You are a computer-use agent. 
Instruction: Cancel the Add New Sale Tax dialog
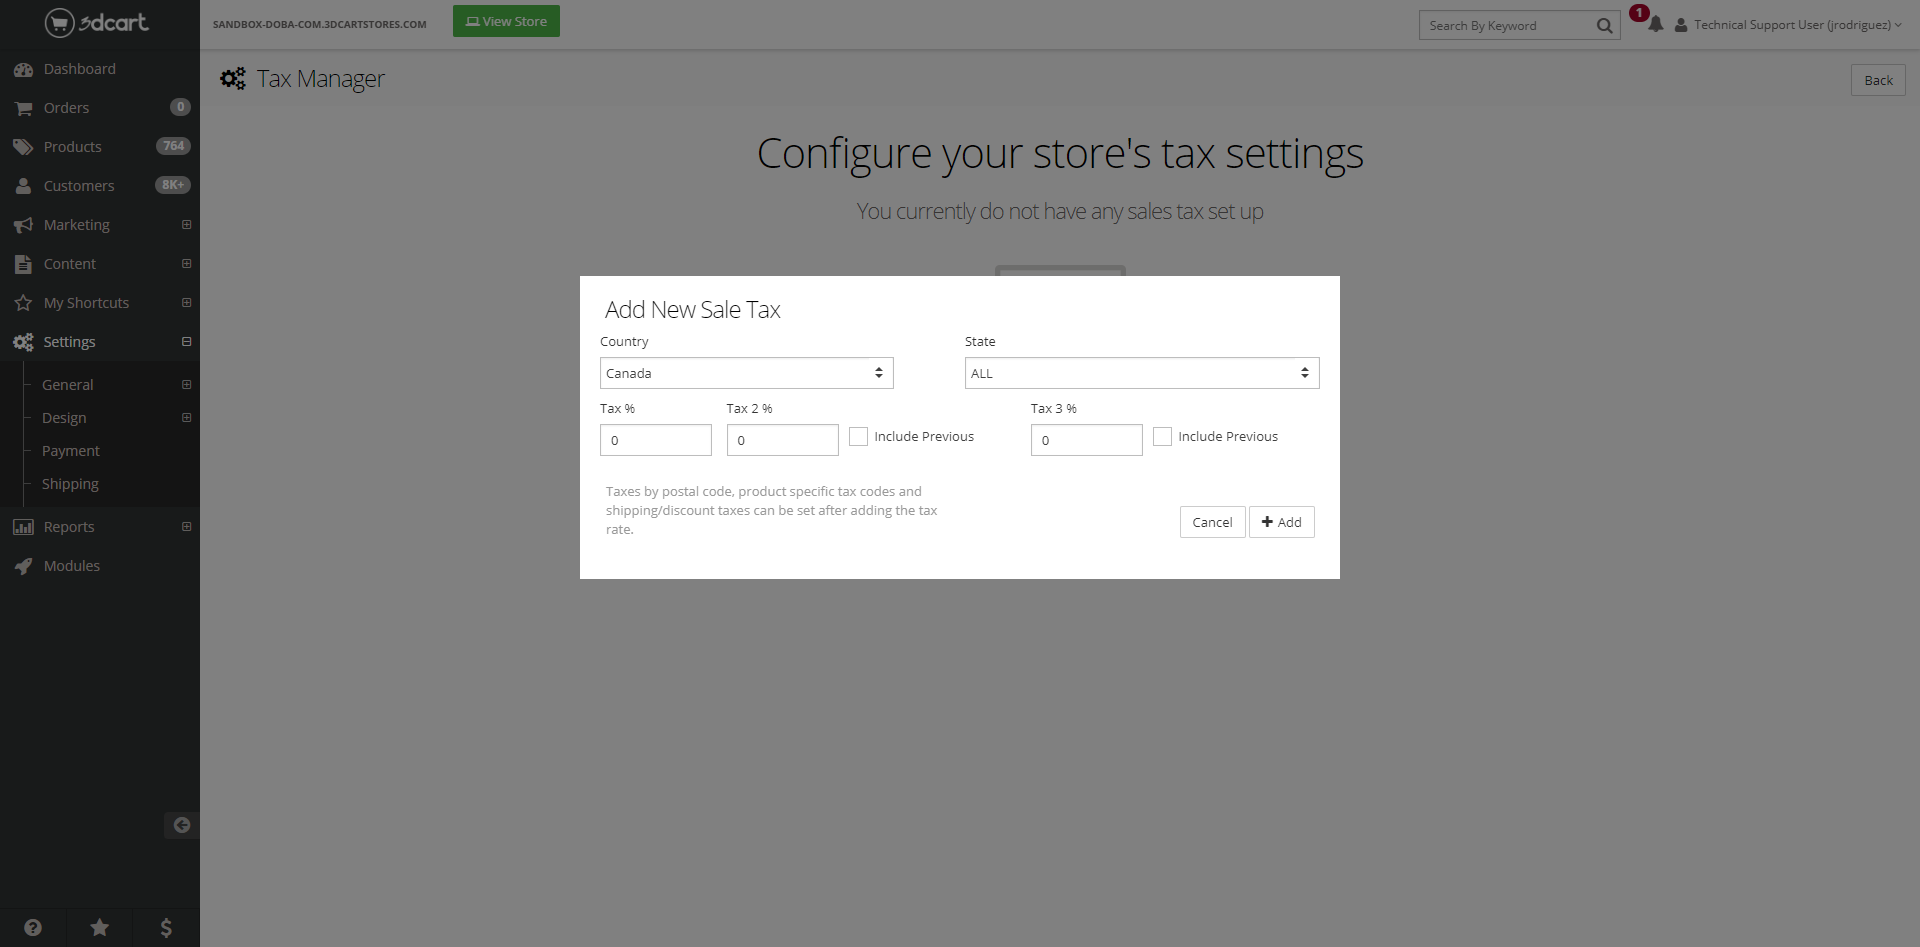click(x=1212, y=522)
